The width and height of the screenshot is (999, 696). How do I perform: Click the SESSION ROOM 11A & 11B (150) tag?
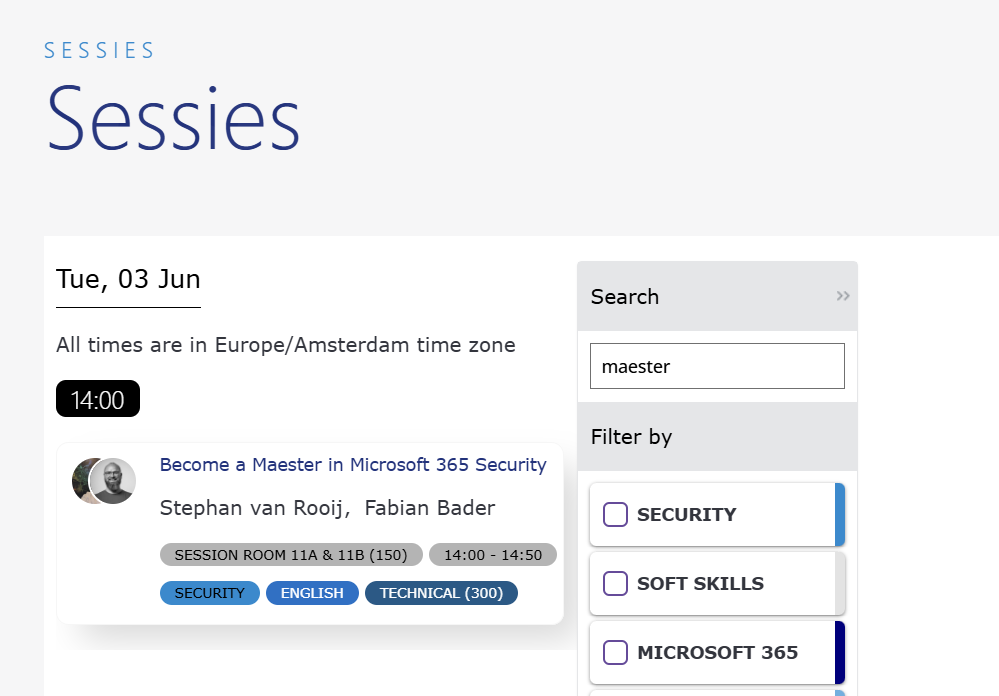click(291, 555)
